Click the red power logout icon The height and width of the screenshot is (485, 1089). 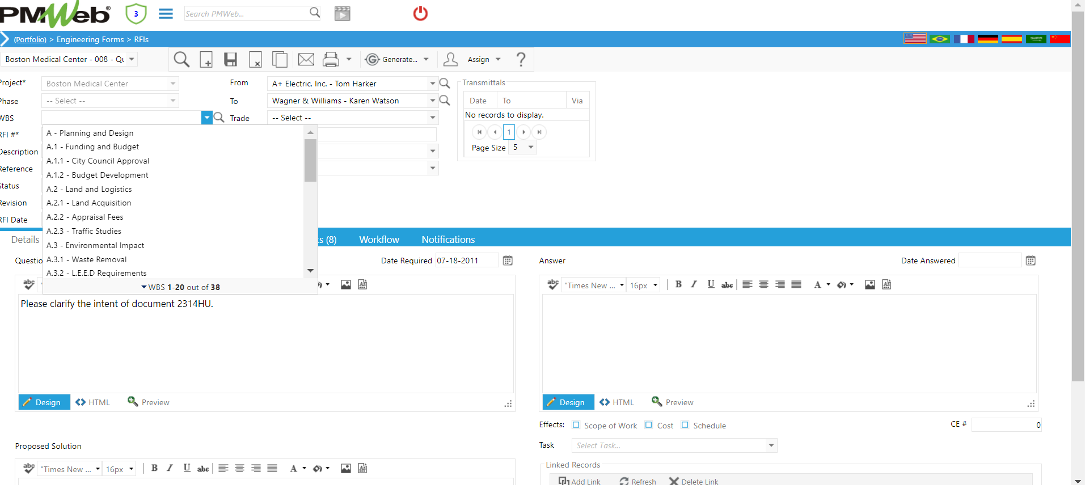click(x=420, y=13)
